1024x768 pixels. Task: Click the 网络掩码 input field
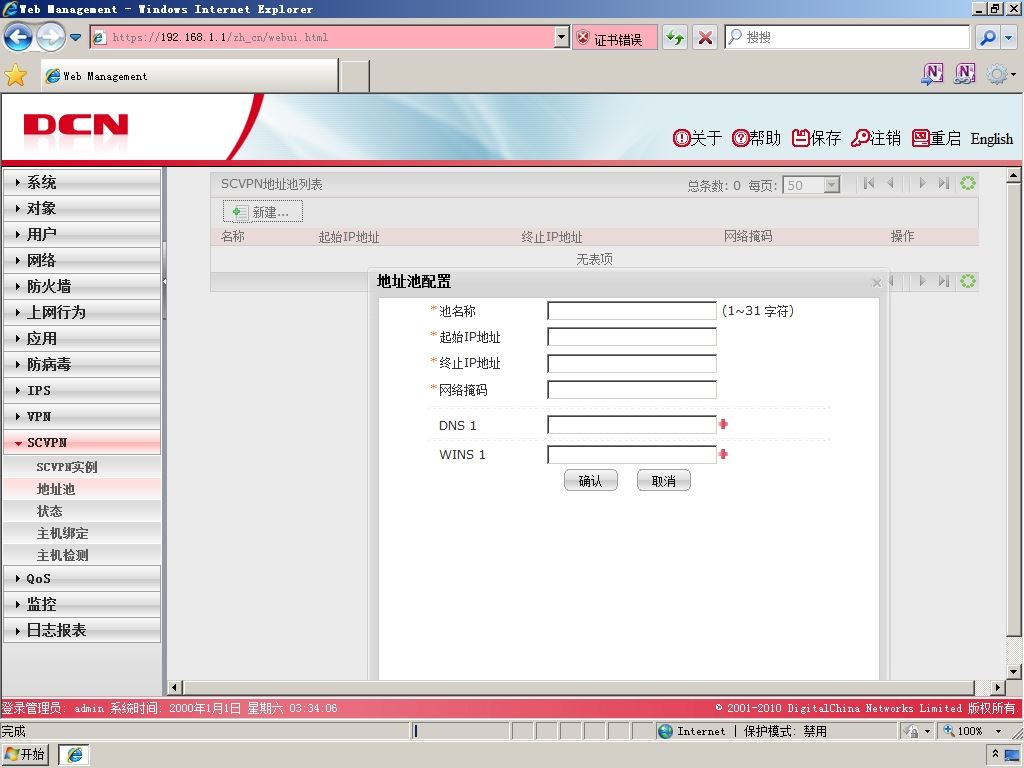pos(632,390)
